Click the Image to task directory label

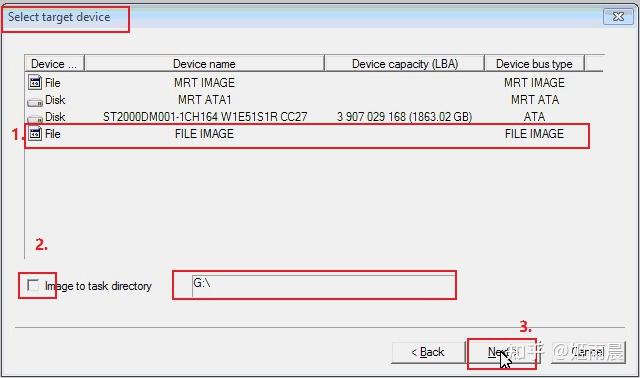tap(98, 286)
